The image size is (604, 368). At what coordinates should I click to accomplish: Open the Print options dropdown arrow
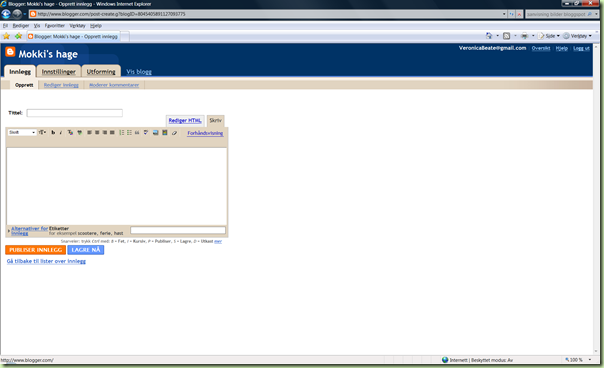tap(533, 36)
